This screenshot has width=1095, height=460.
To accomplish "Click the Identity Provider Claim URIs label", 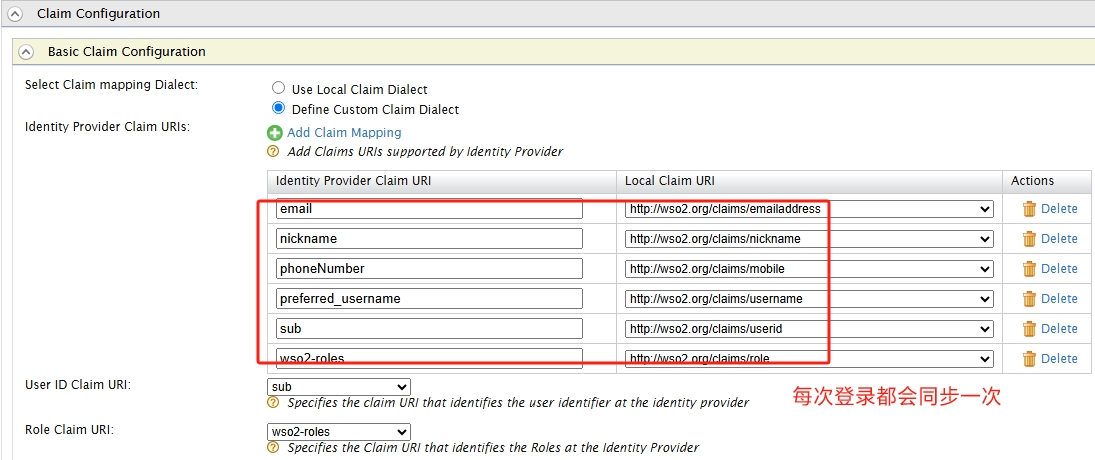I will (108, 126).
